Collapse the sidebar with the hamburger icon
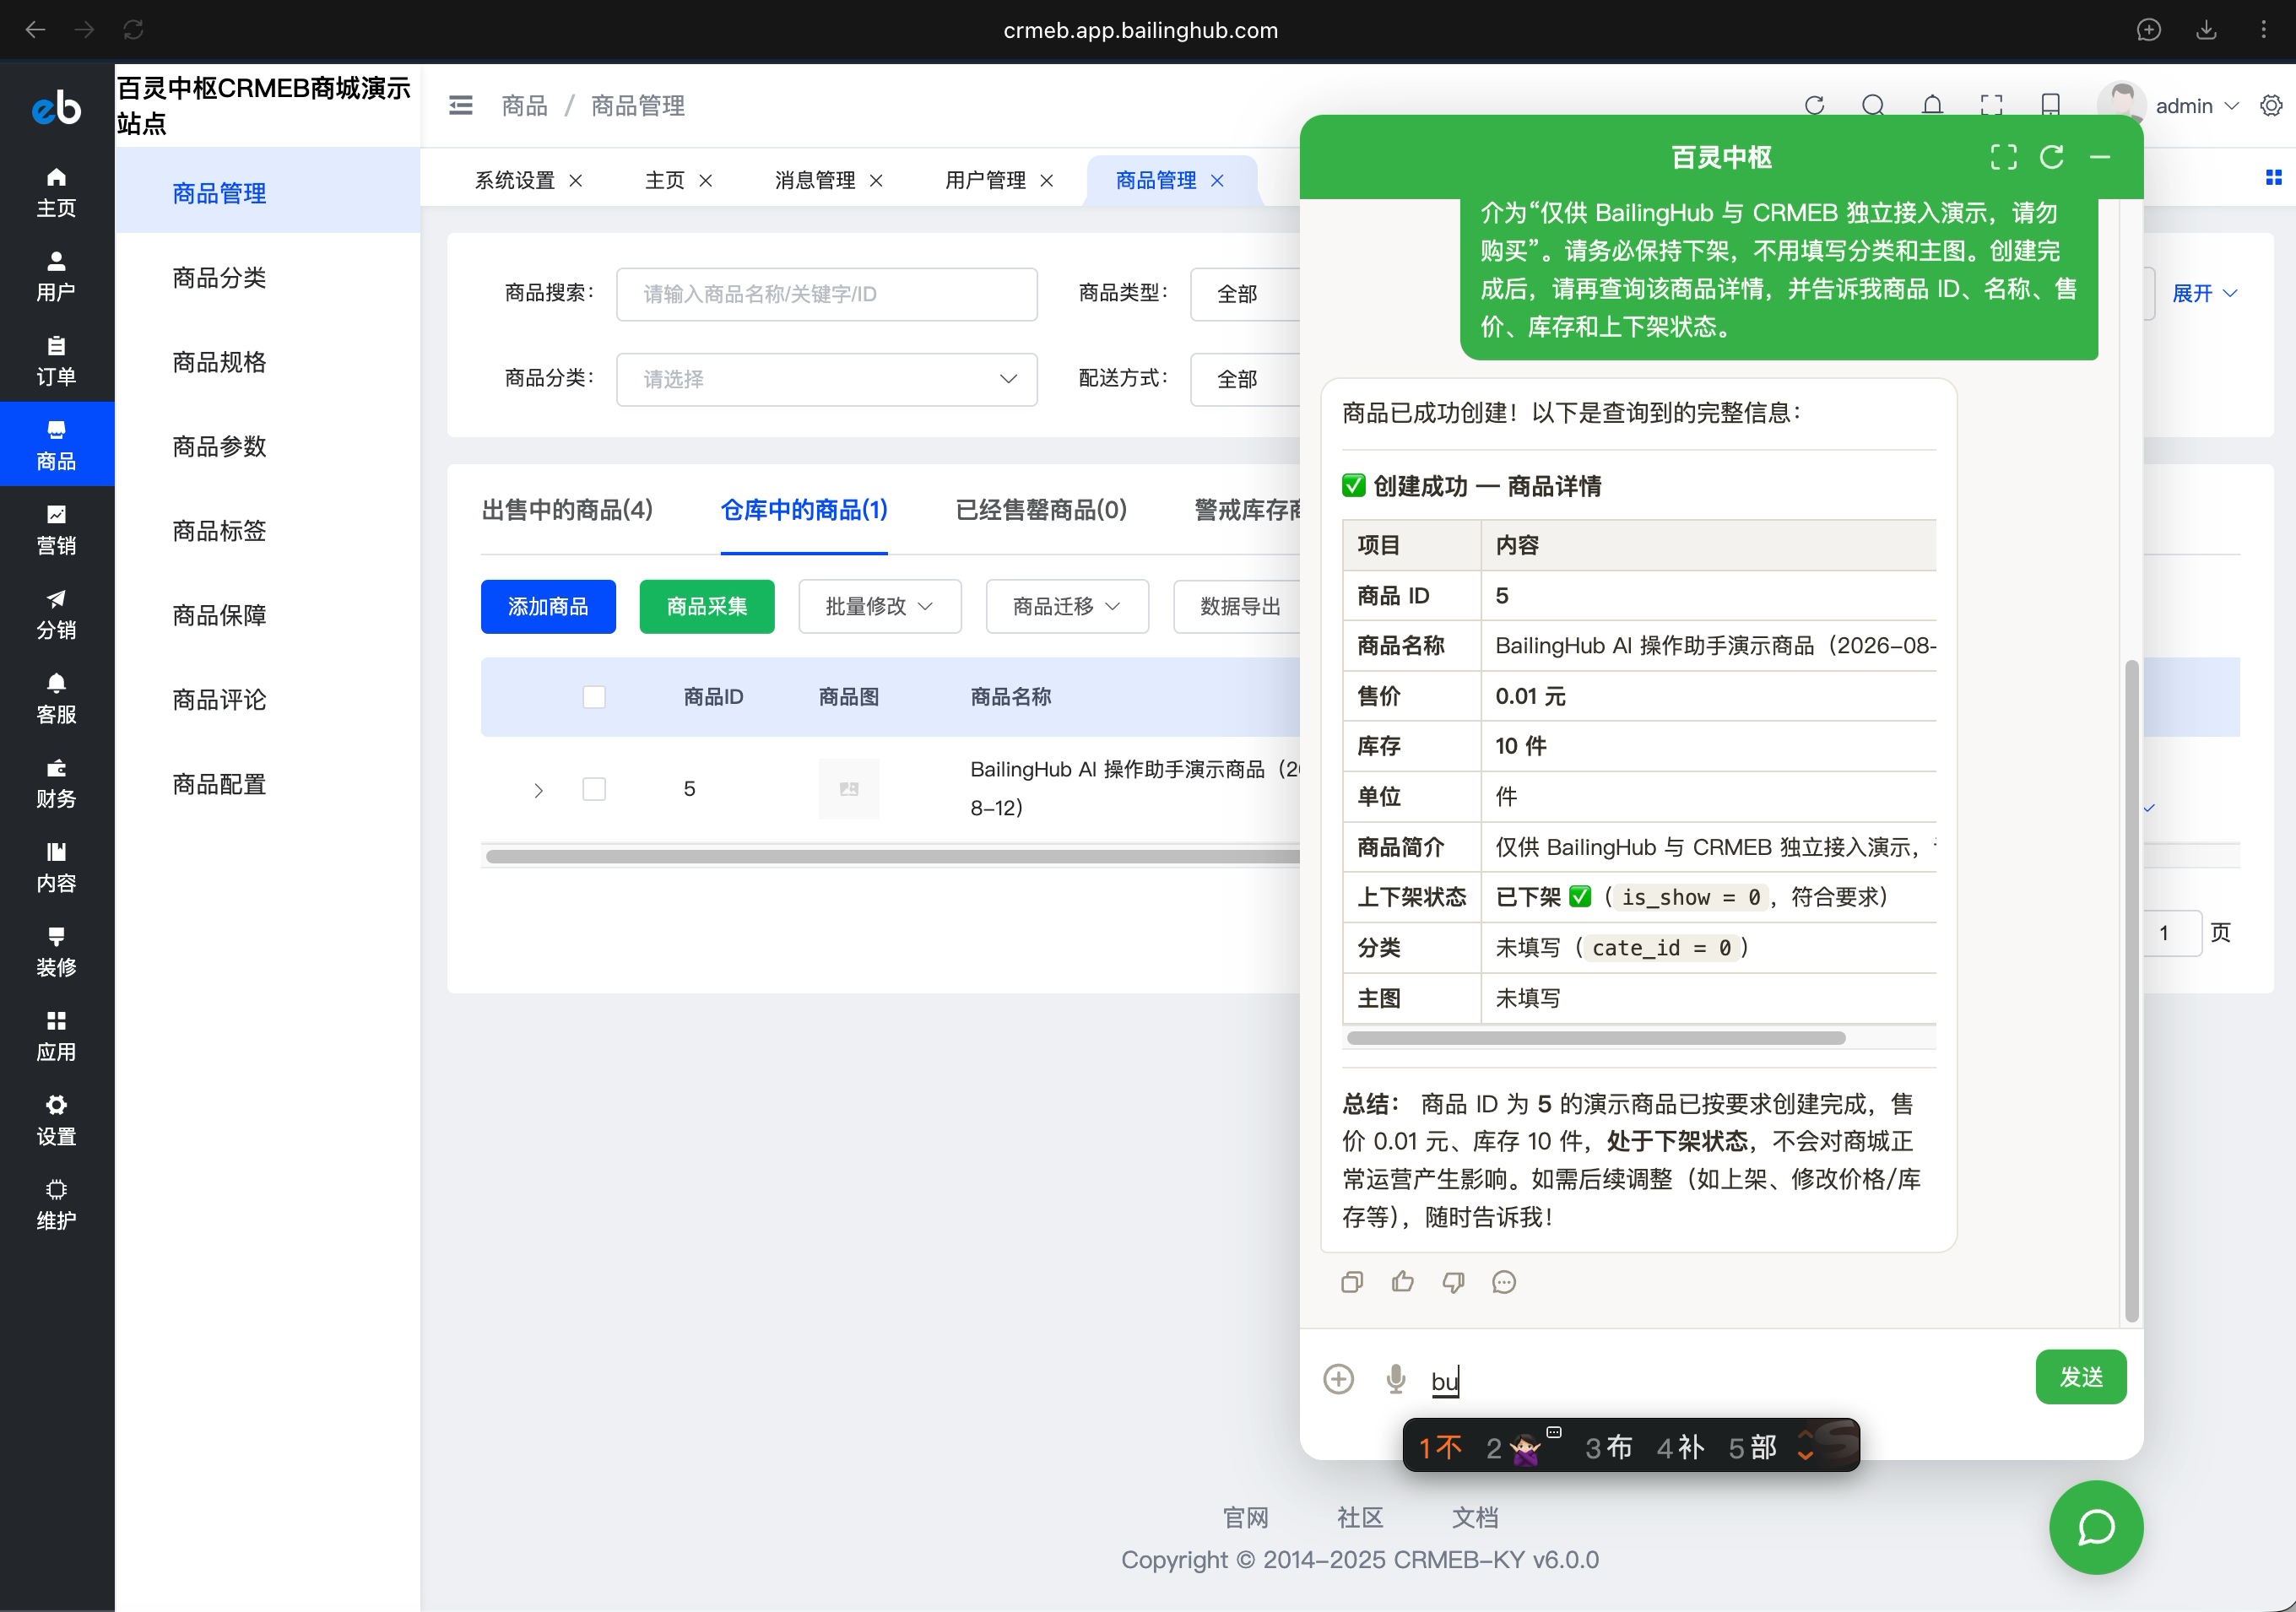This screenshot has width=2296, height=1612. (x=461, y=105)
